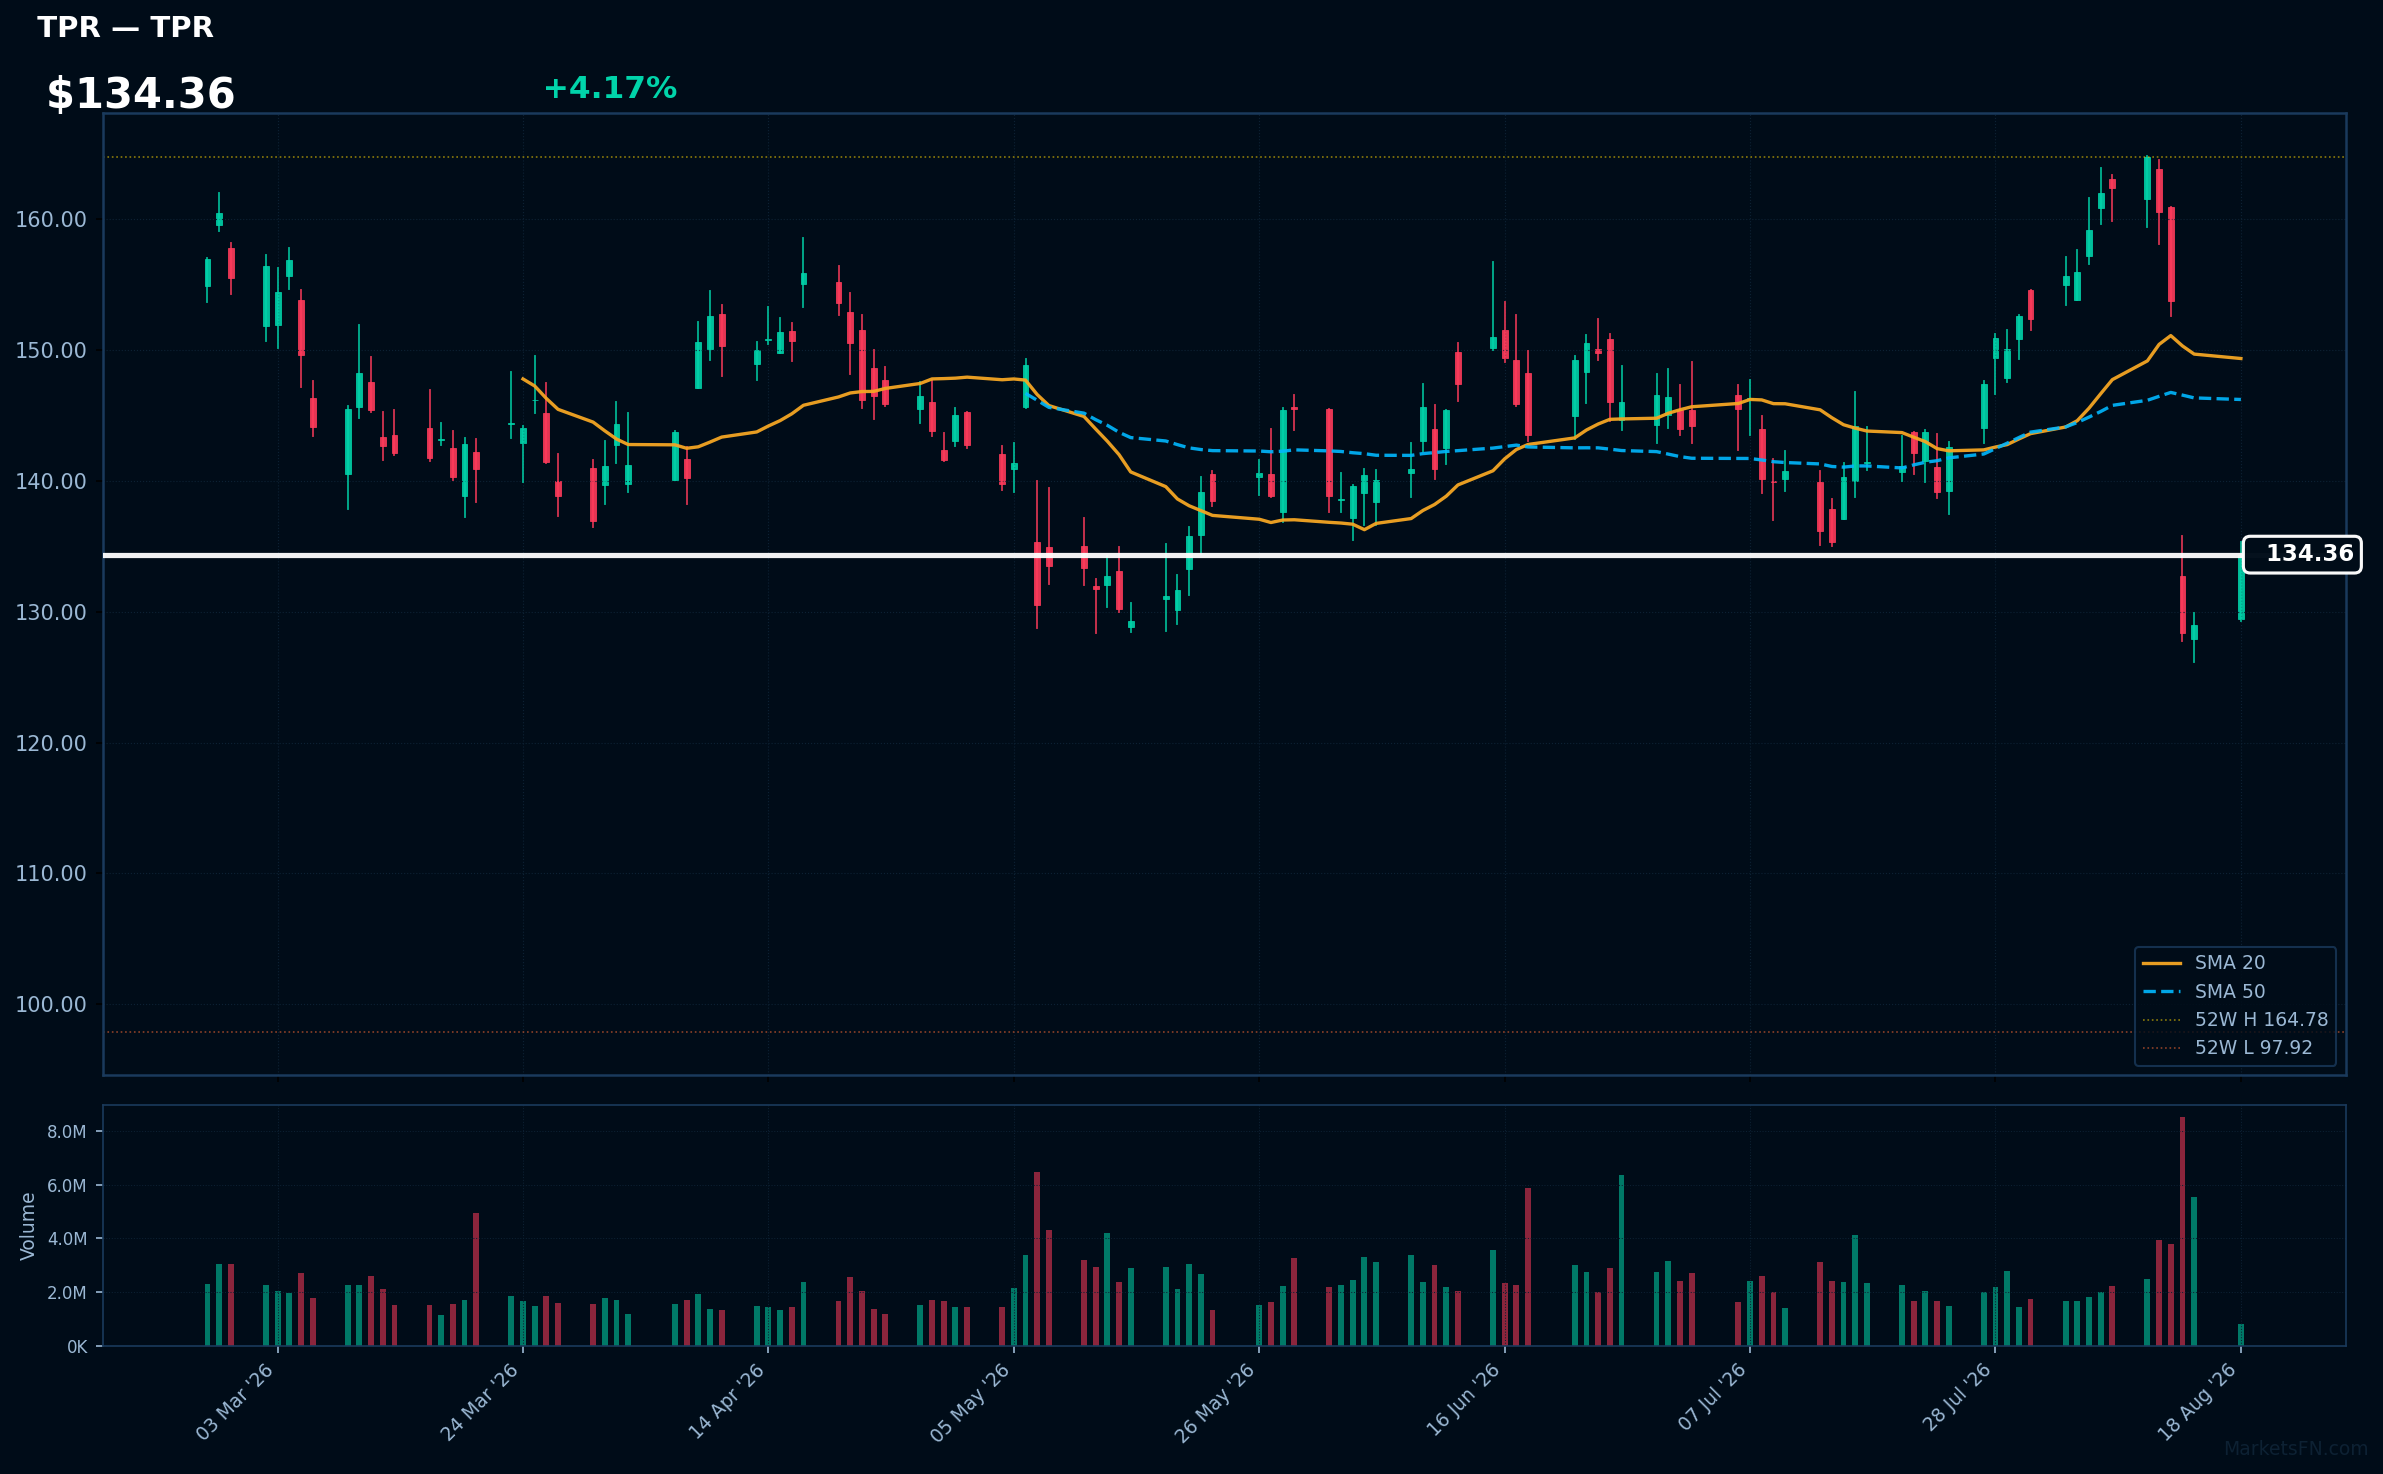Pick the "130.00" price axis label

tap(51, 612)
